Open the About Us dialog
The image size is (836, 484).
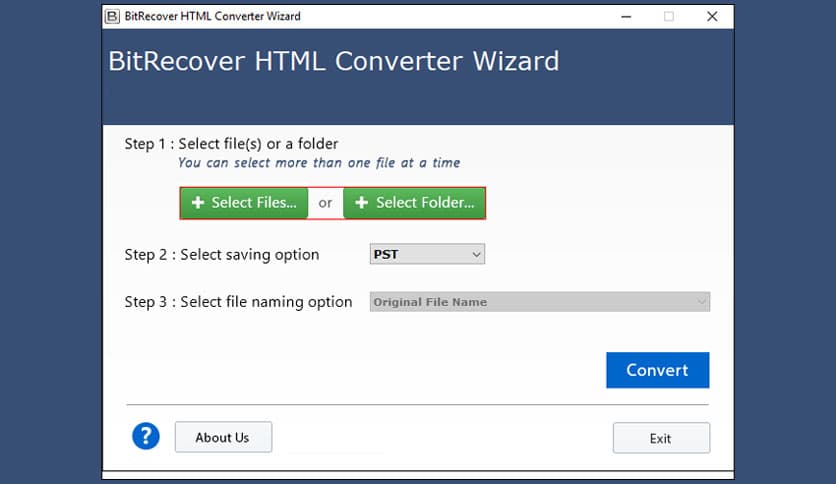tap(223, 438)
